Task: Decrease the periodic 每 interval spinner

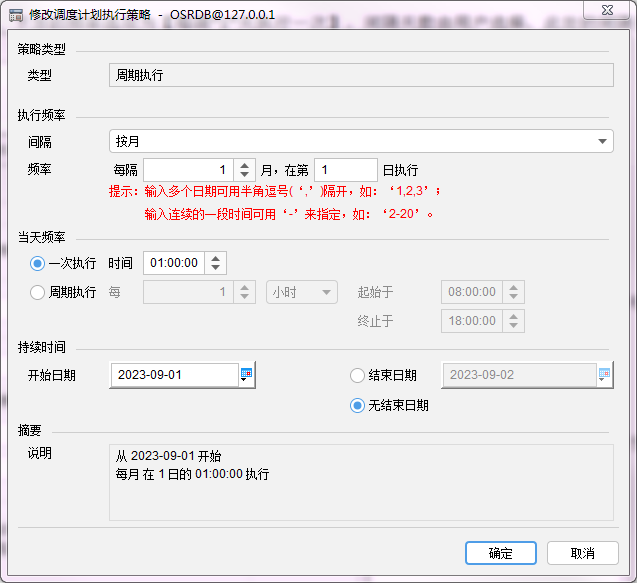Action: click(x=244, y=297)
